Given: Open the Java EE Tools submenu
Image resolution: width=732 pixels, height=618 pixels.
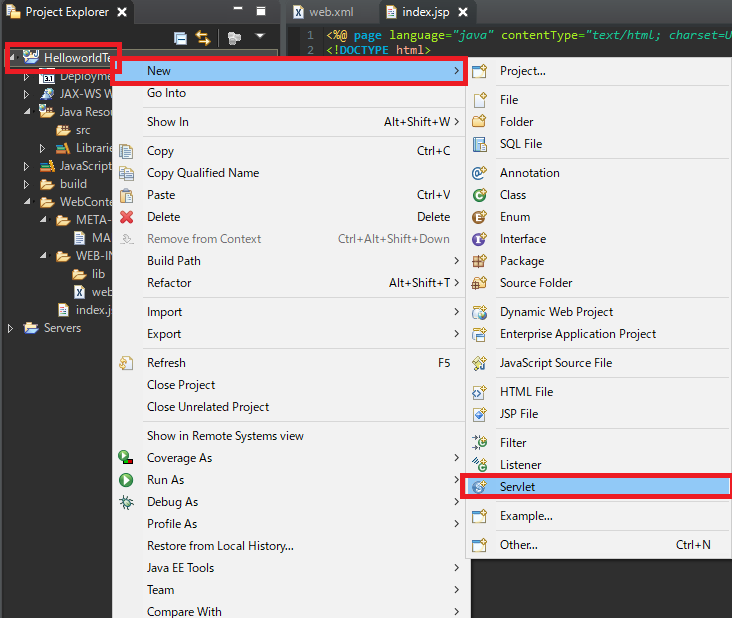Looking at the screenshot, I should (x=289, y=568).
